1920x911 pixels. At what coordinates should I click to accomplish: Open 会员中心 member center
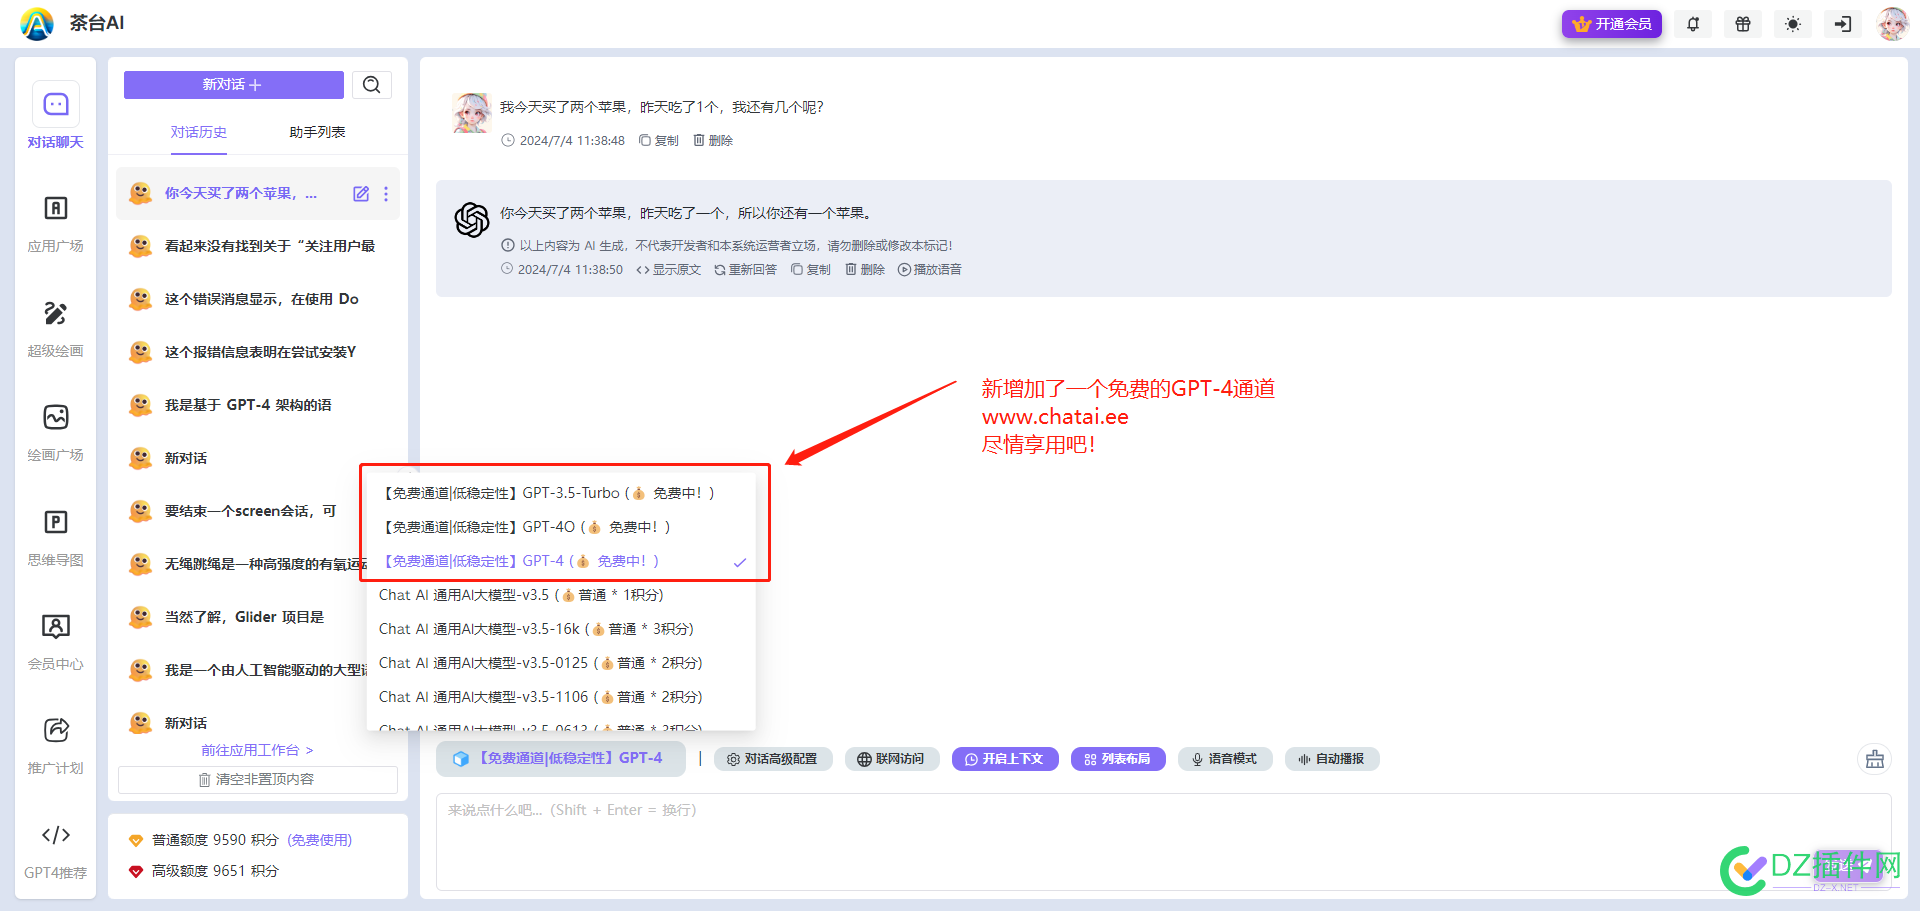point(56,640)
